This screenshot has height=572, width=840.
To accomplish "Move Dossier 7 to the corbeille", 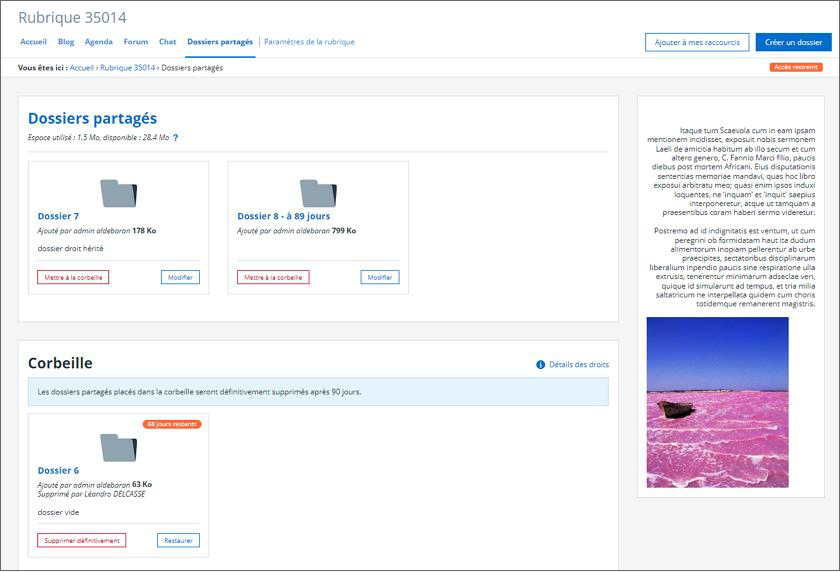I will point(73,277).
